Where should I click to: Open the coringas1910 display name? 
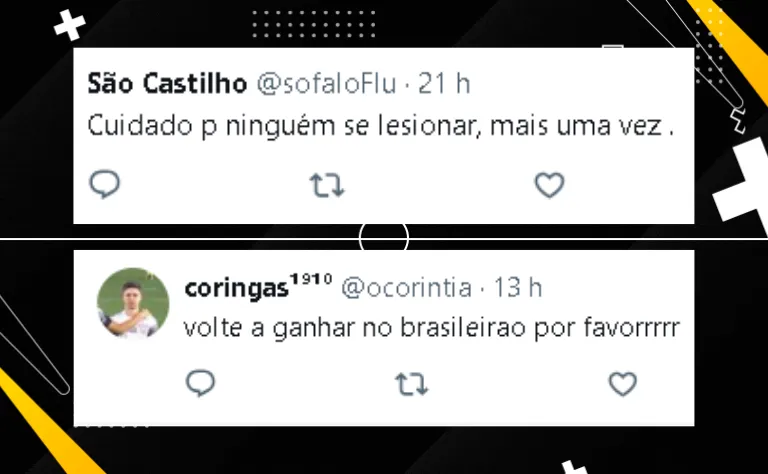[x=259, y=286]
